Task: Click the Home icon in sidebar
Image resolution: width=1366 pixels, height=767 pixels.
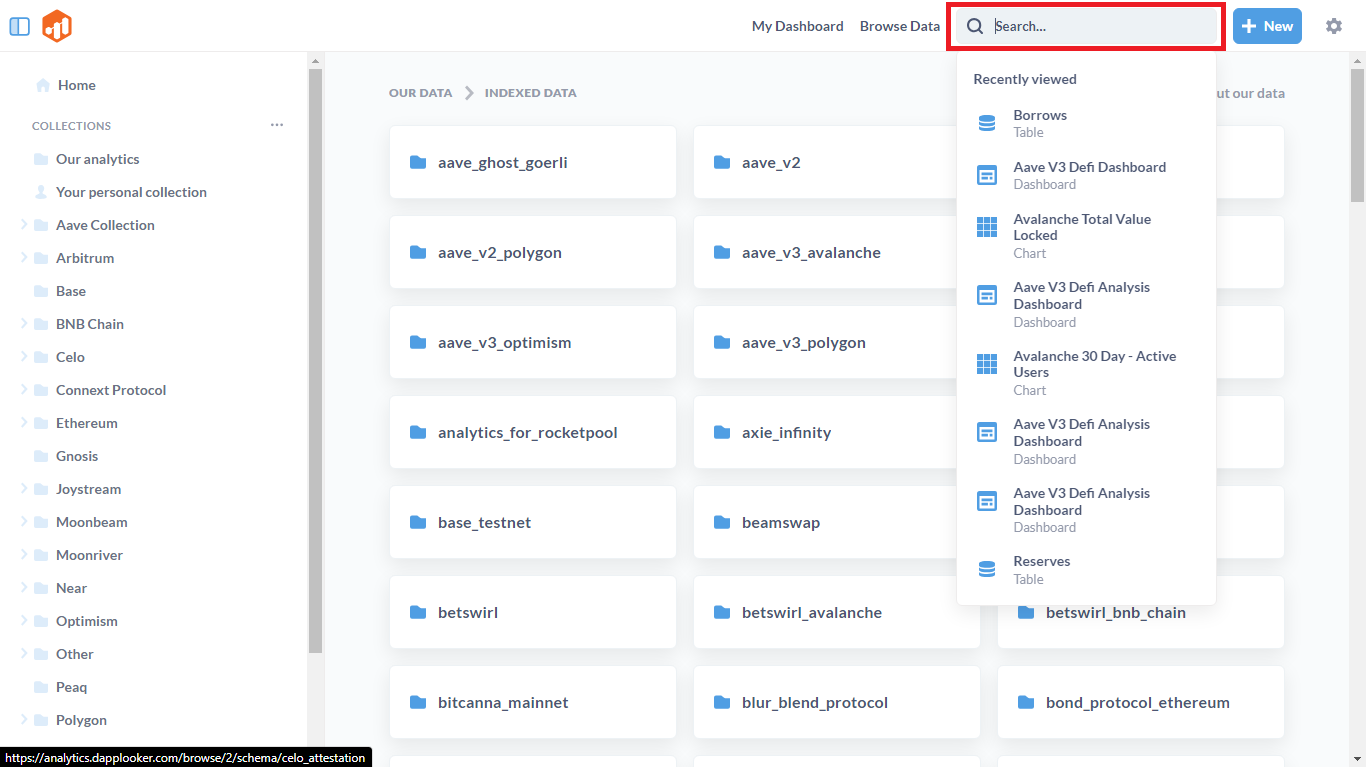Action: [43, 85]
